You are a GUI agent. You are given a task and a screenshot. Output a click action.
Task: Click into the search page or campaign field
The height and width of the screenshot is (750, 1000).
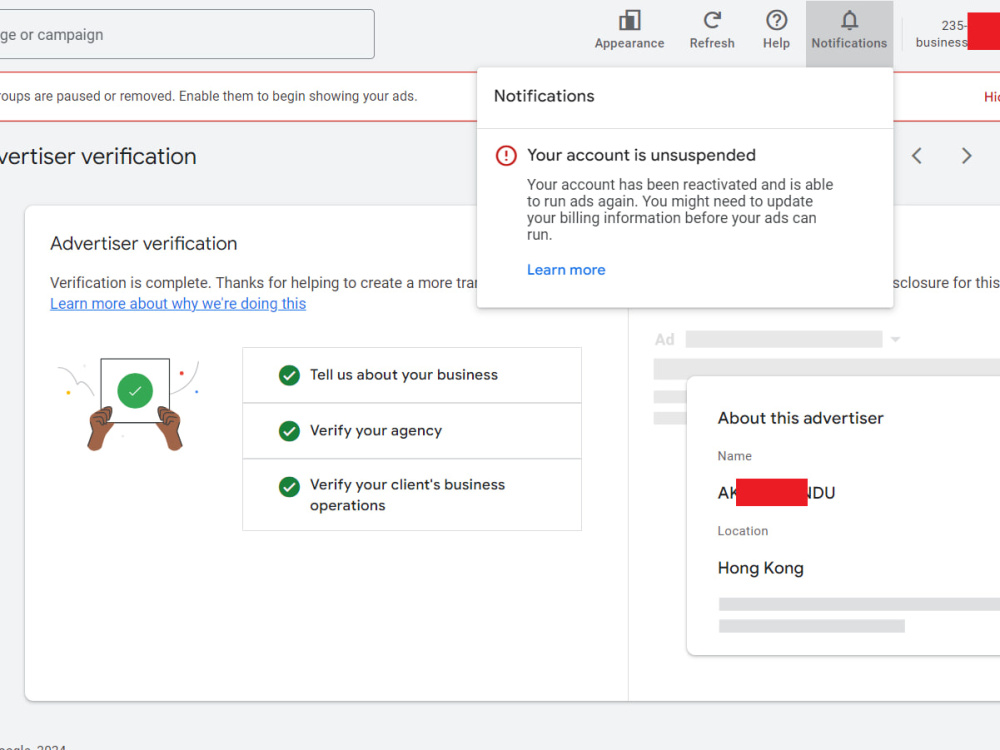[186, 34]
